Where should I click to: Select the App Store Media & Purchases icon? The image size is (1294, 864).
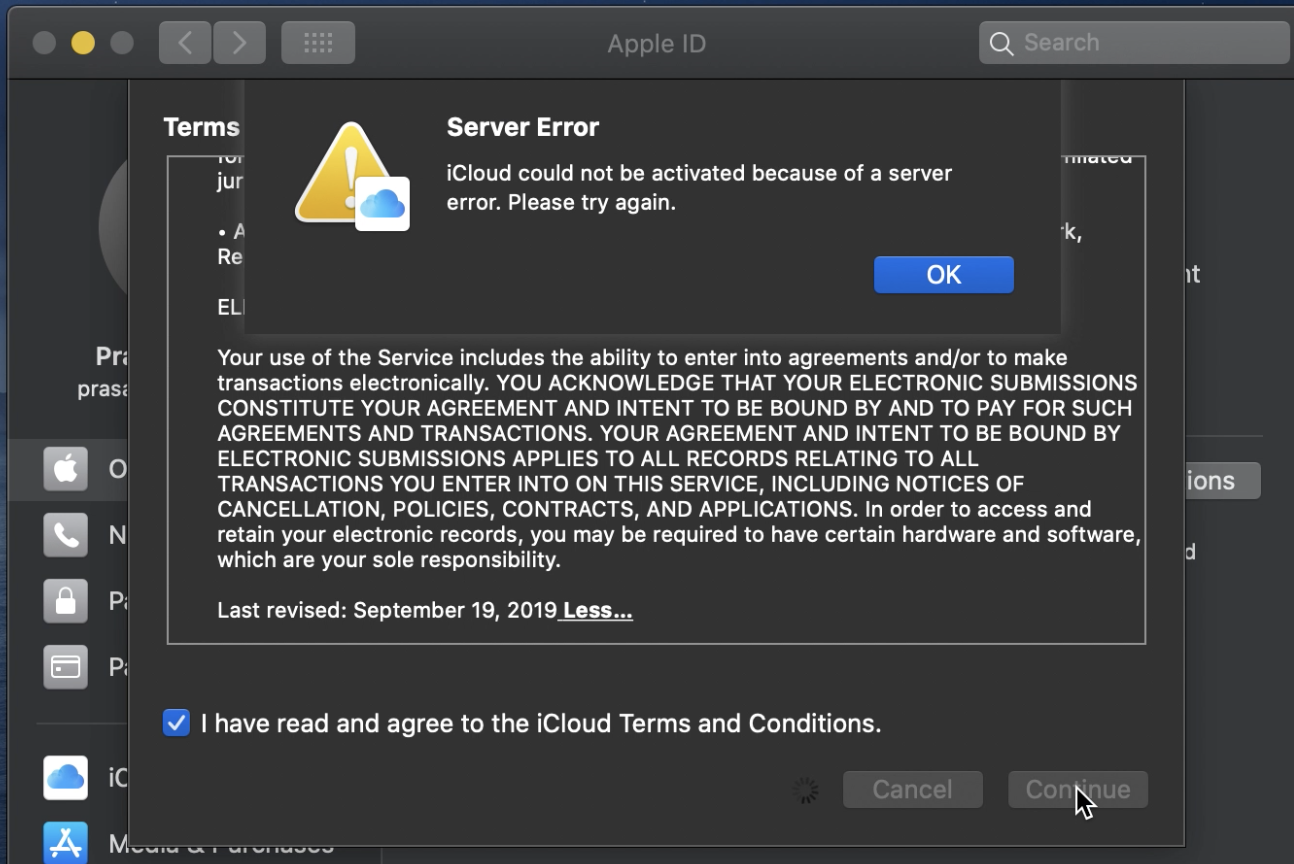[66, 843]
